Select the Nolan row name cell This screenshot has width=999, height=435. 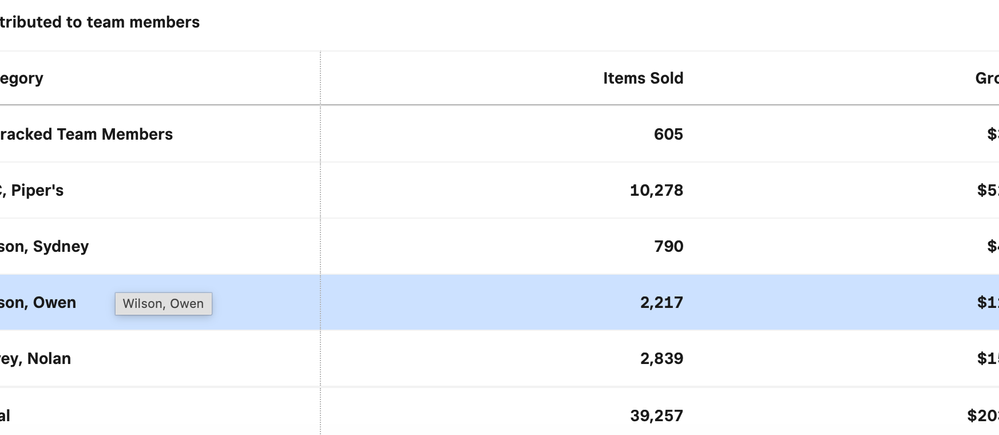(36, 358)
